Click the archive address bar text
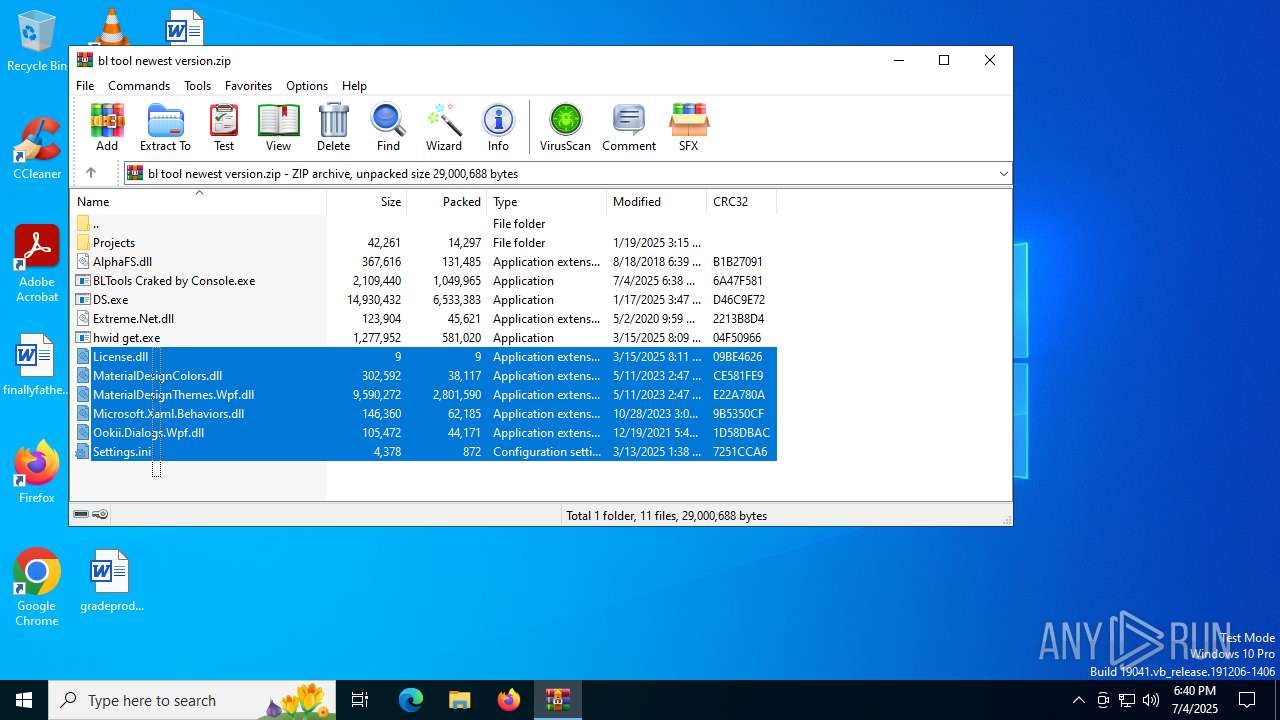This screenshot has width=1280, height=720. [333, 174]
